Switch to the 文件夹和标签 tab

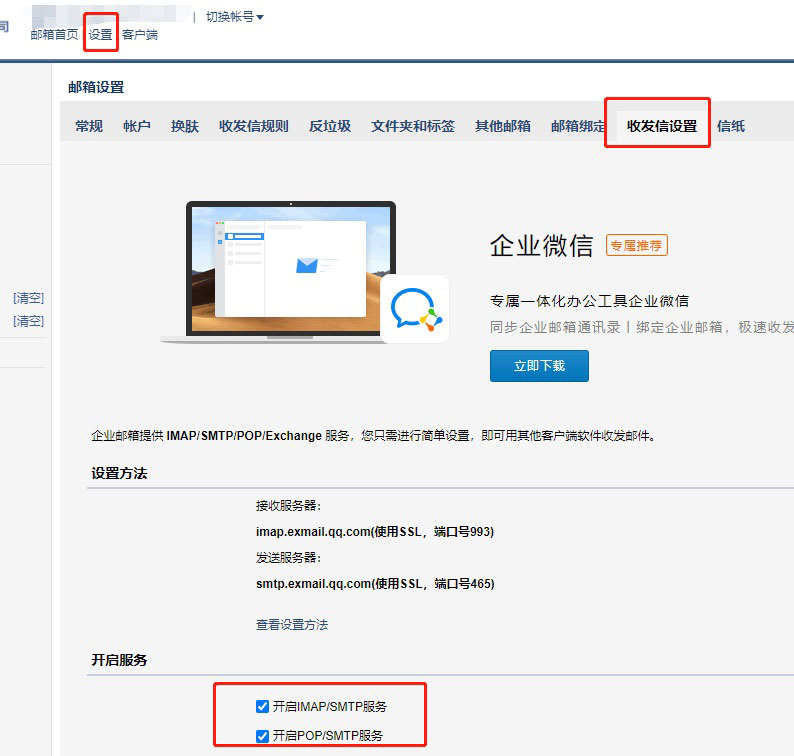(413, 126)
